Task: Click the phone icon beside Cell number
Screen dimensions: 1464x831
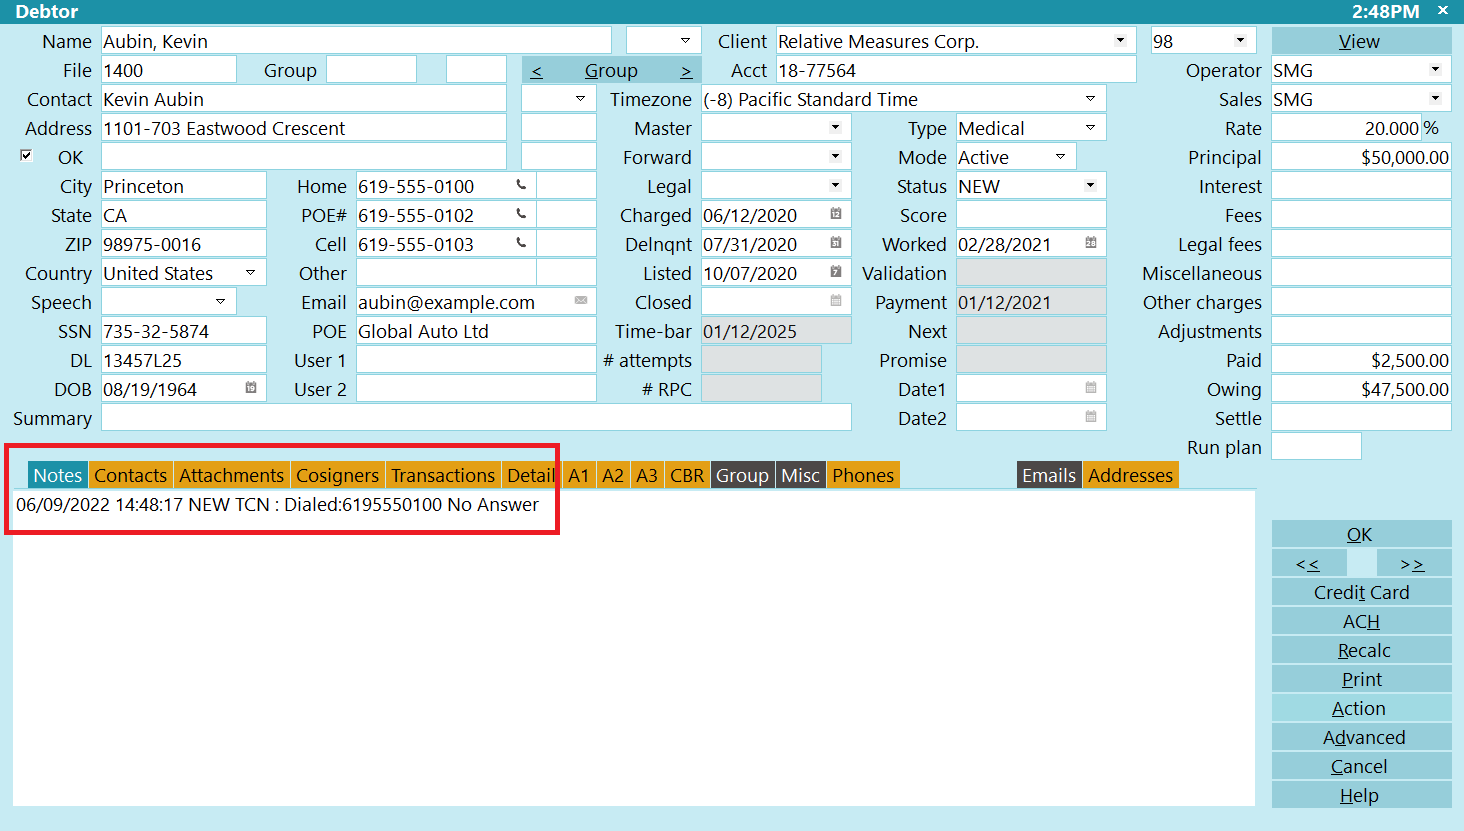Action: pyautogui.click(x=521, y=244)
